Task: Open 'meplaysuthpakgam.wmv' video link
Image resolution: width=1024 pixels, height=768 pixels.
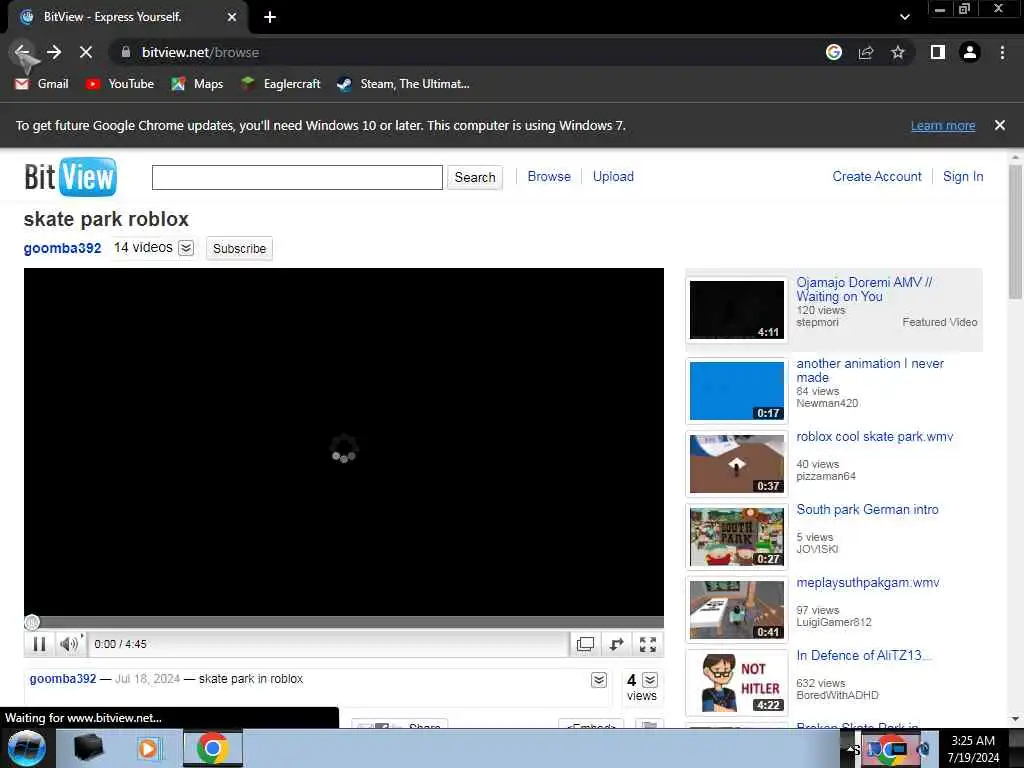Action: [867, 583]
